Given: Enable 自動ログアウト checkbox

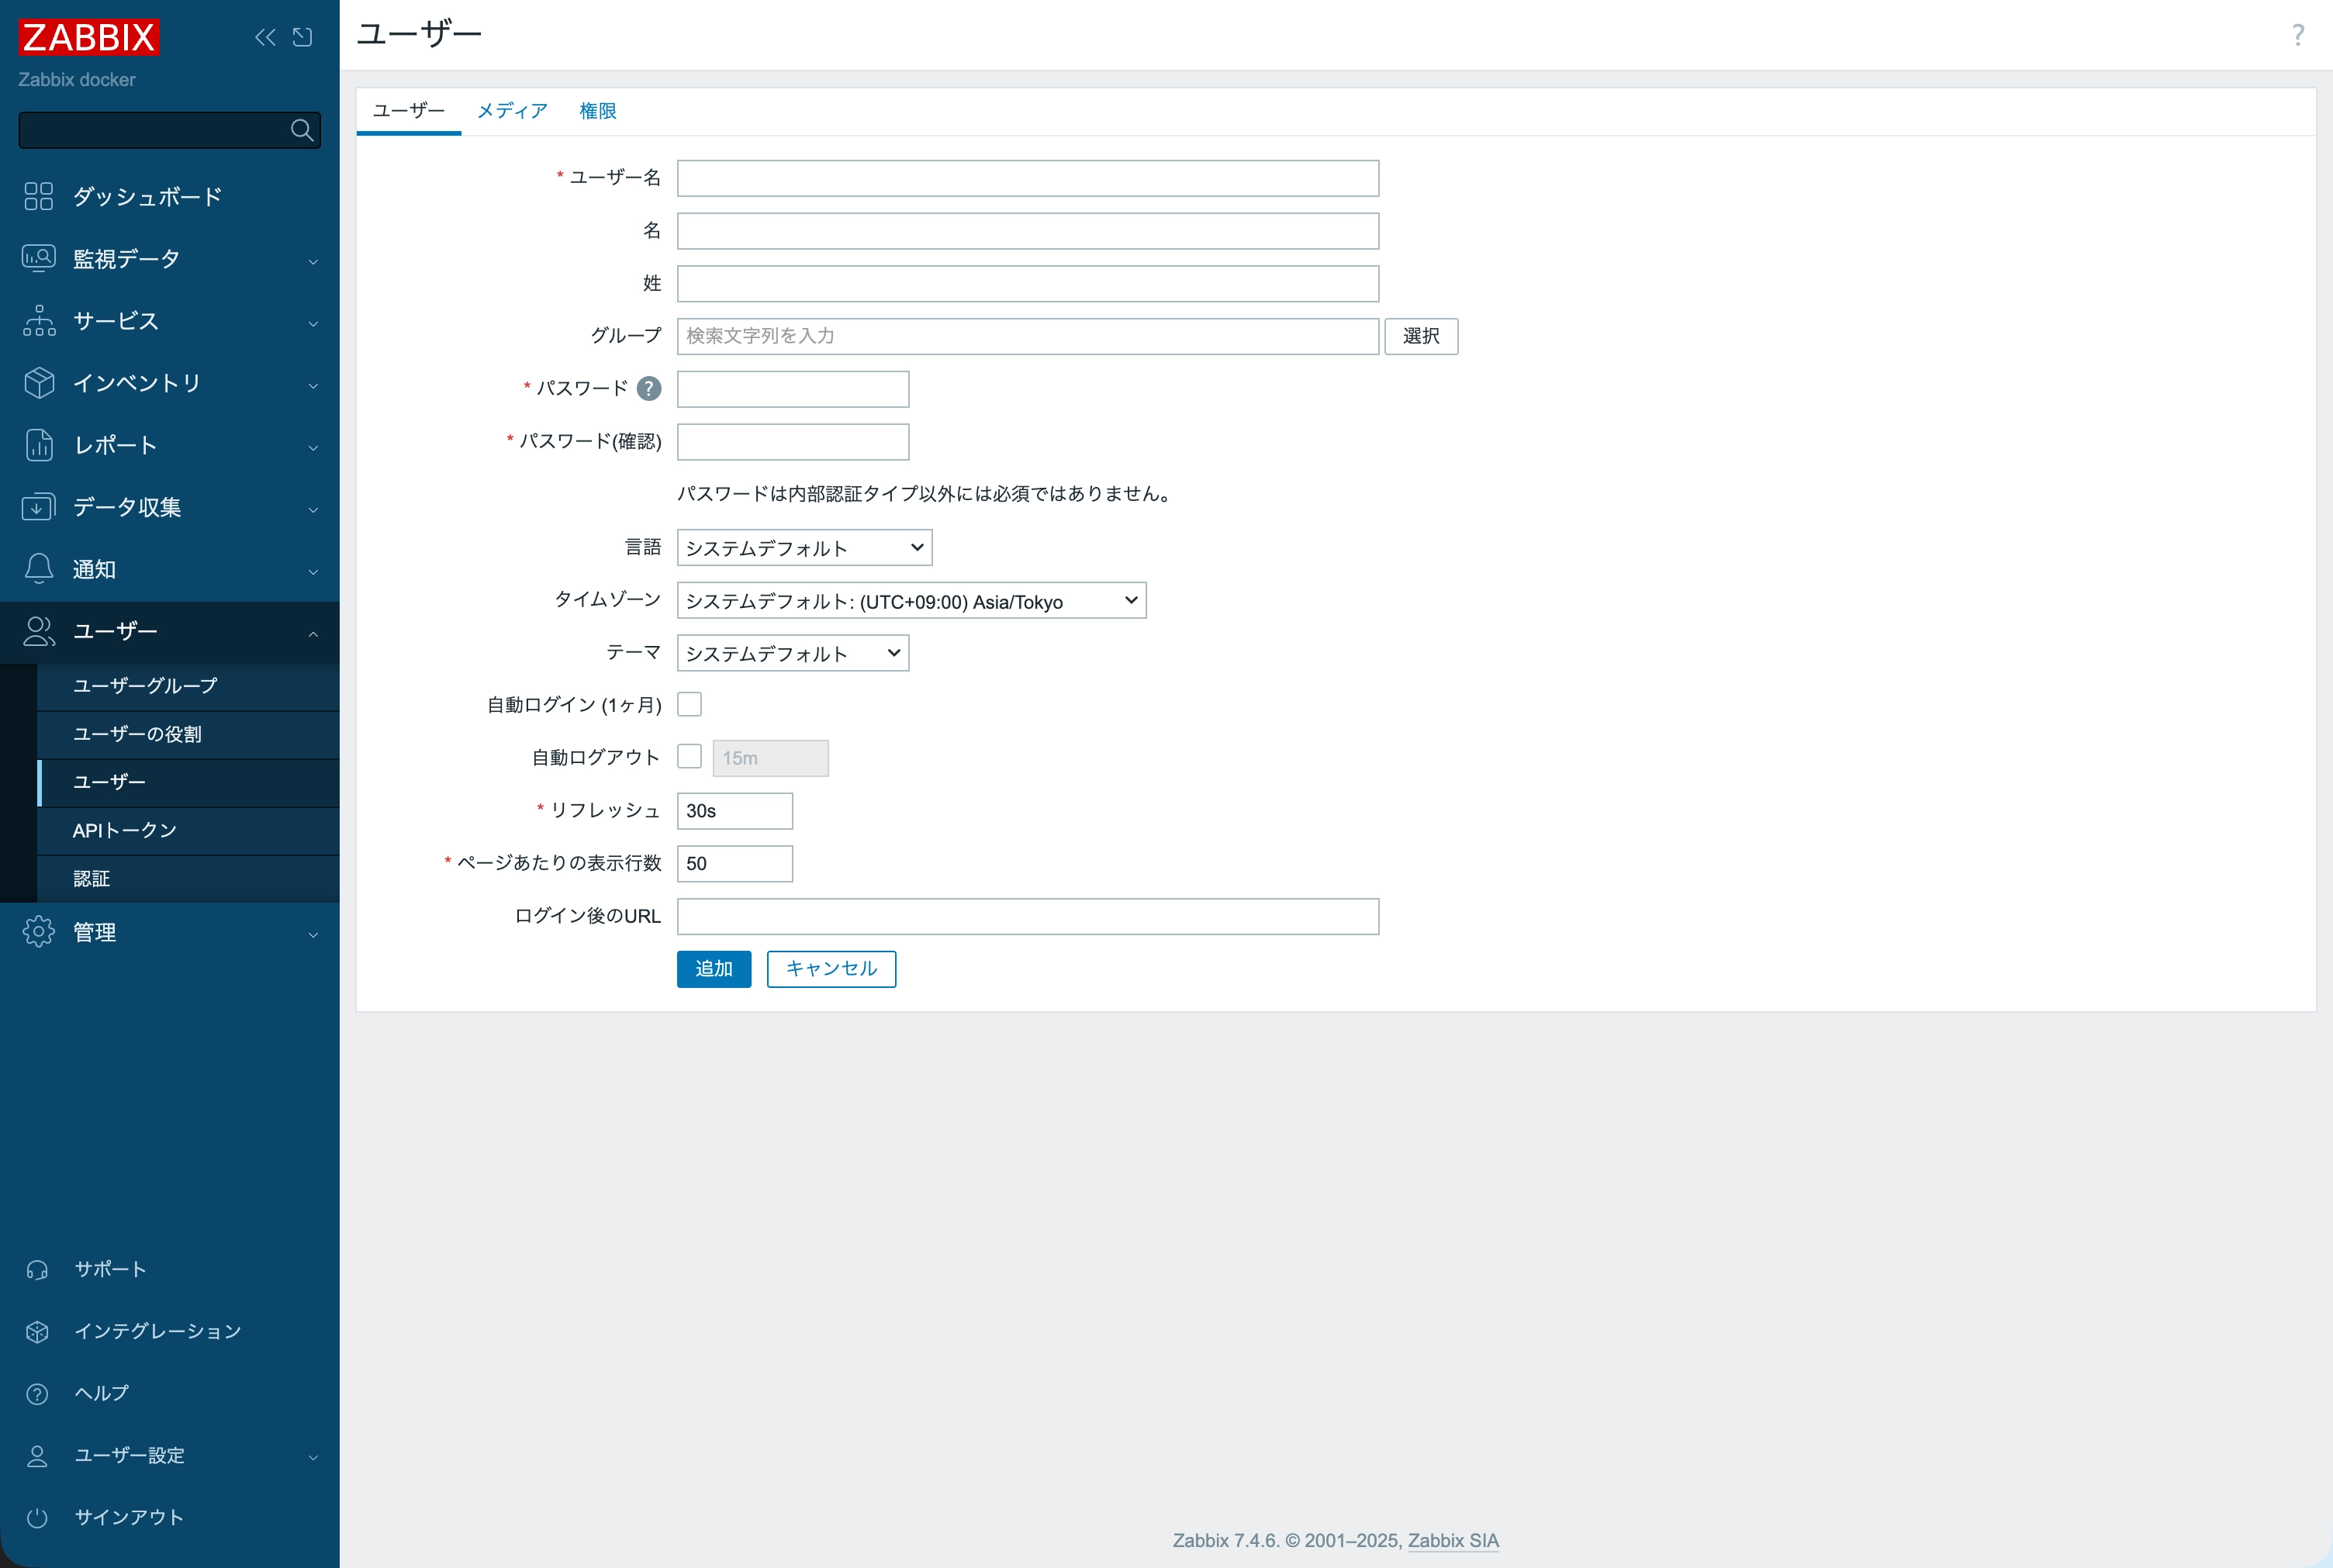Looking at the screenshot, I should click(689, 756).
